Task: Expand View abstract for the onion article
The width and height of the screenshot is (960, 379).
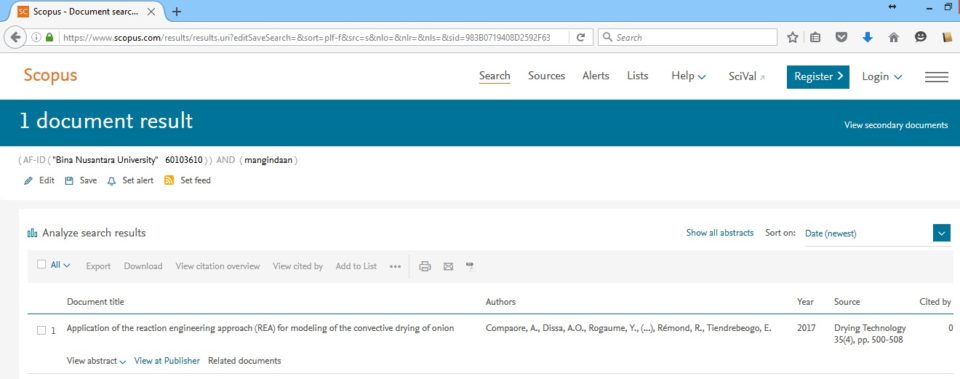Action: pyautogui.click(x=97, y=361)
